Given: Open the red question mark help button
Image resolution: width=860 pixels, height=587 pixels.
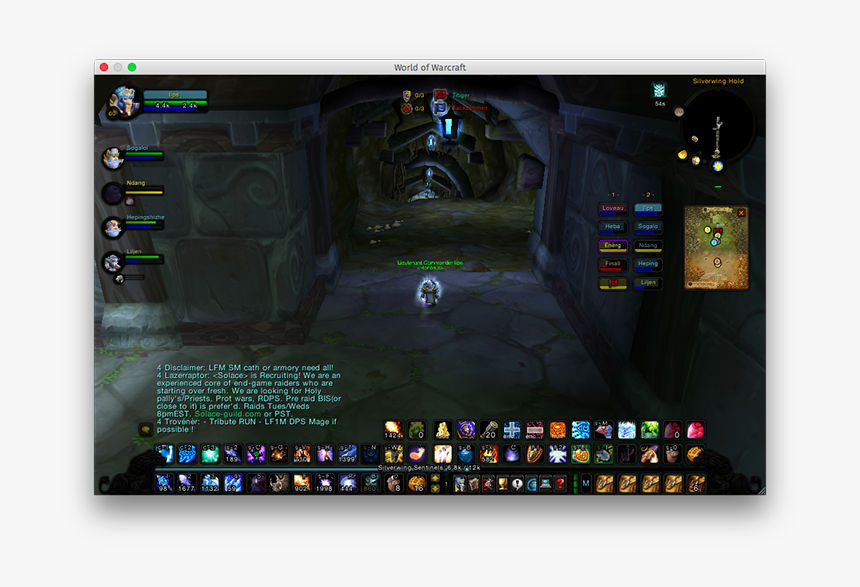Looking at the screenshot, I should point(560,484).
